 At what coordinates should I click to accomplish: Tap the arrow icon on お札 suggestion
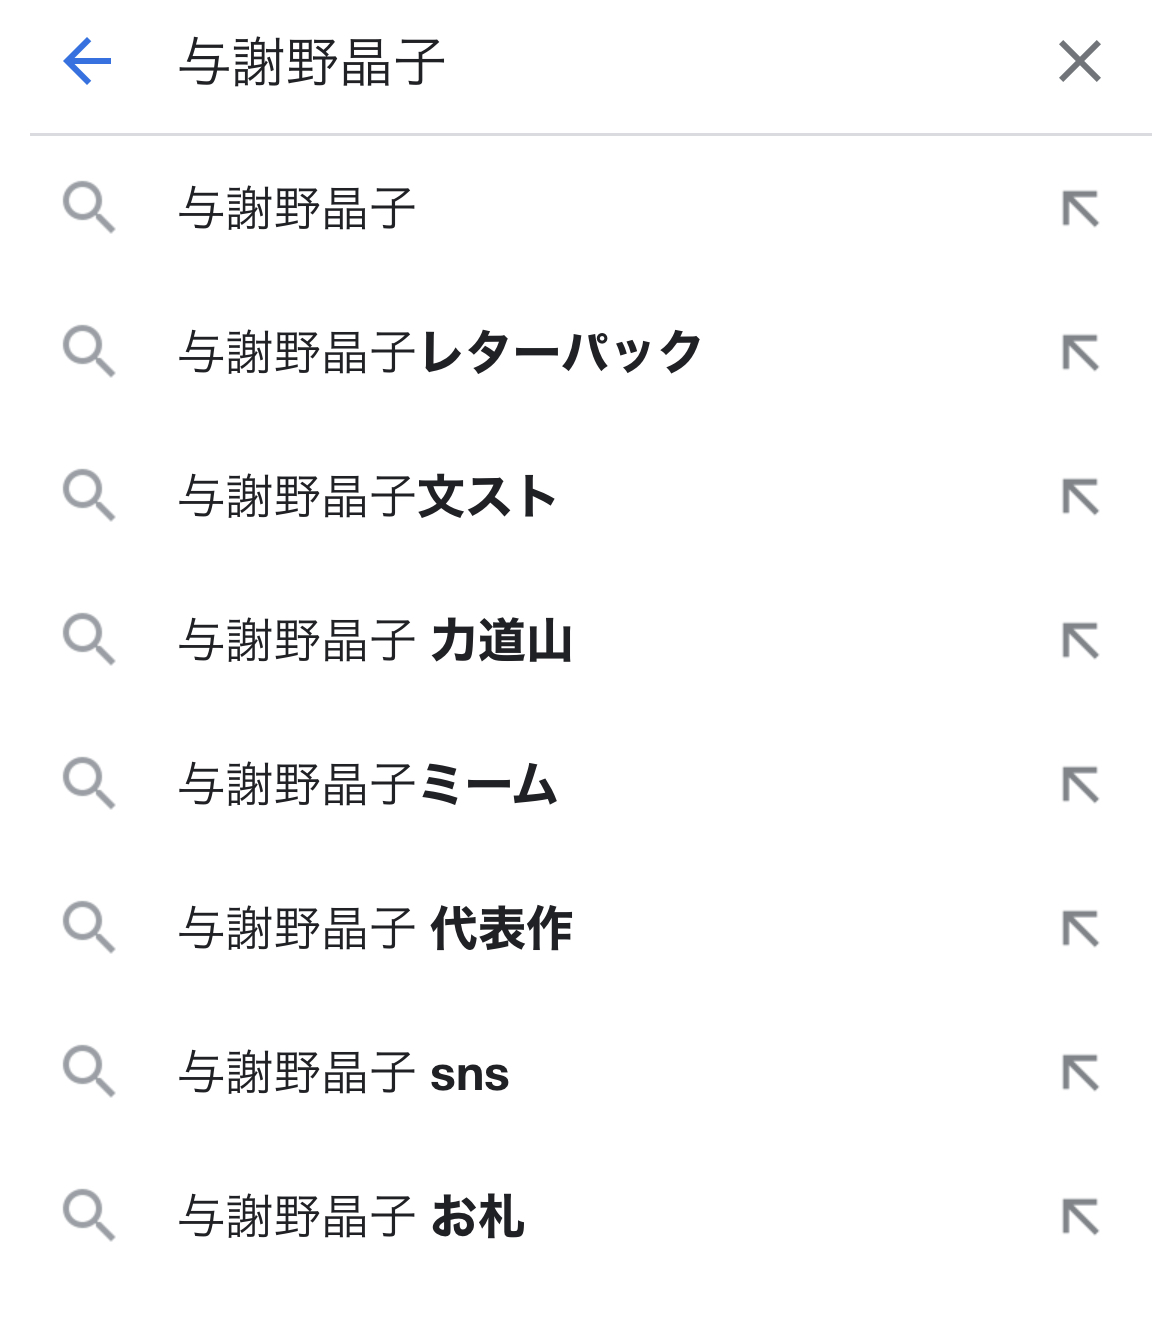(x=1080, y=1217)
